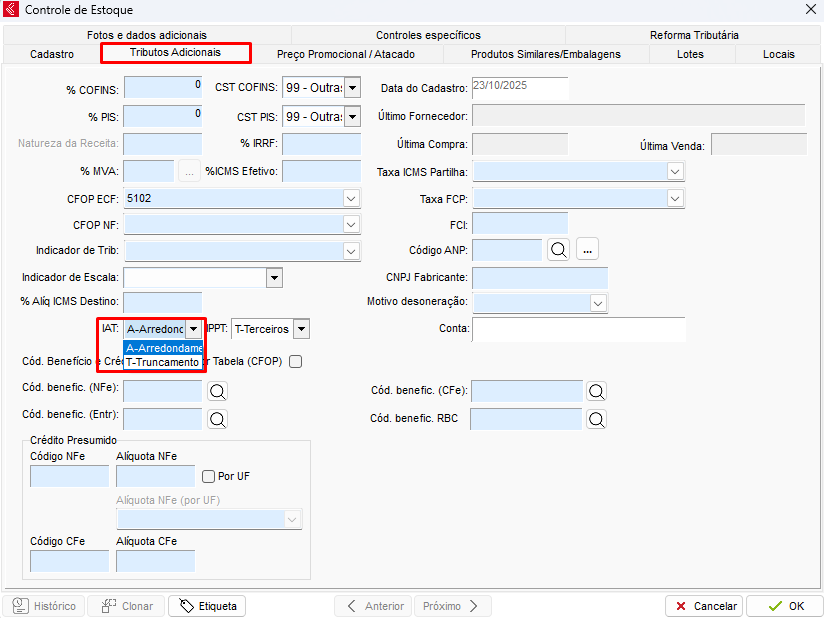Enable the Por UF checkbox
Image resolution: width=824 pixels, height=618 pixels.
(x=209, y=476)
